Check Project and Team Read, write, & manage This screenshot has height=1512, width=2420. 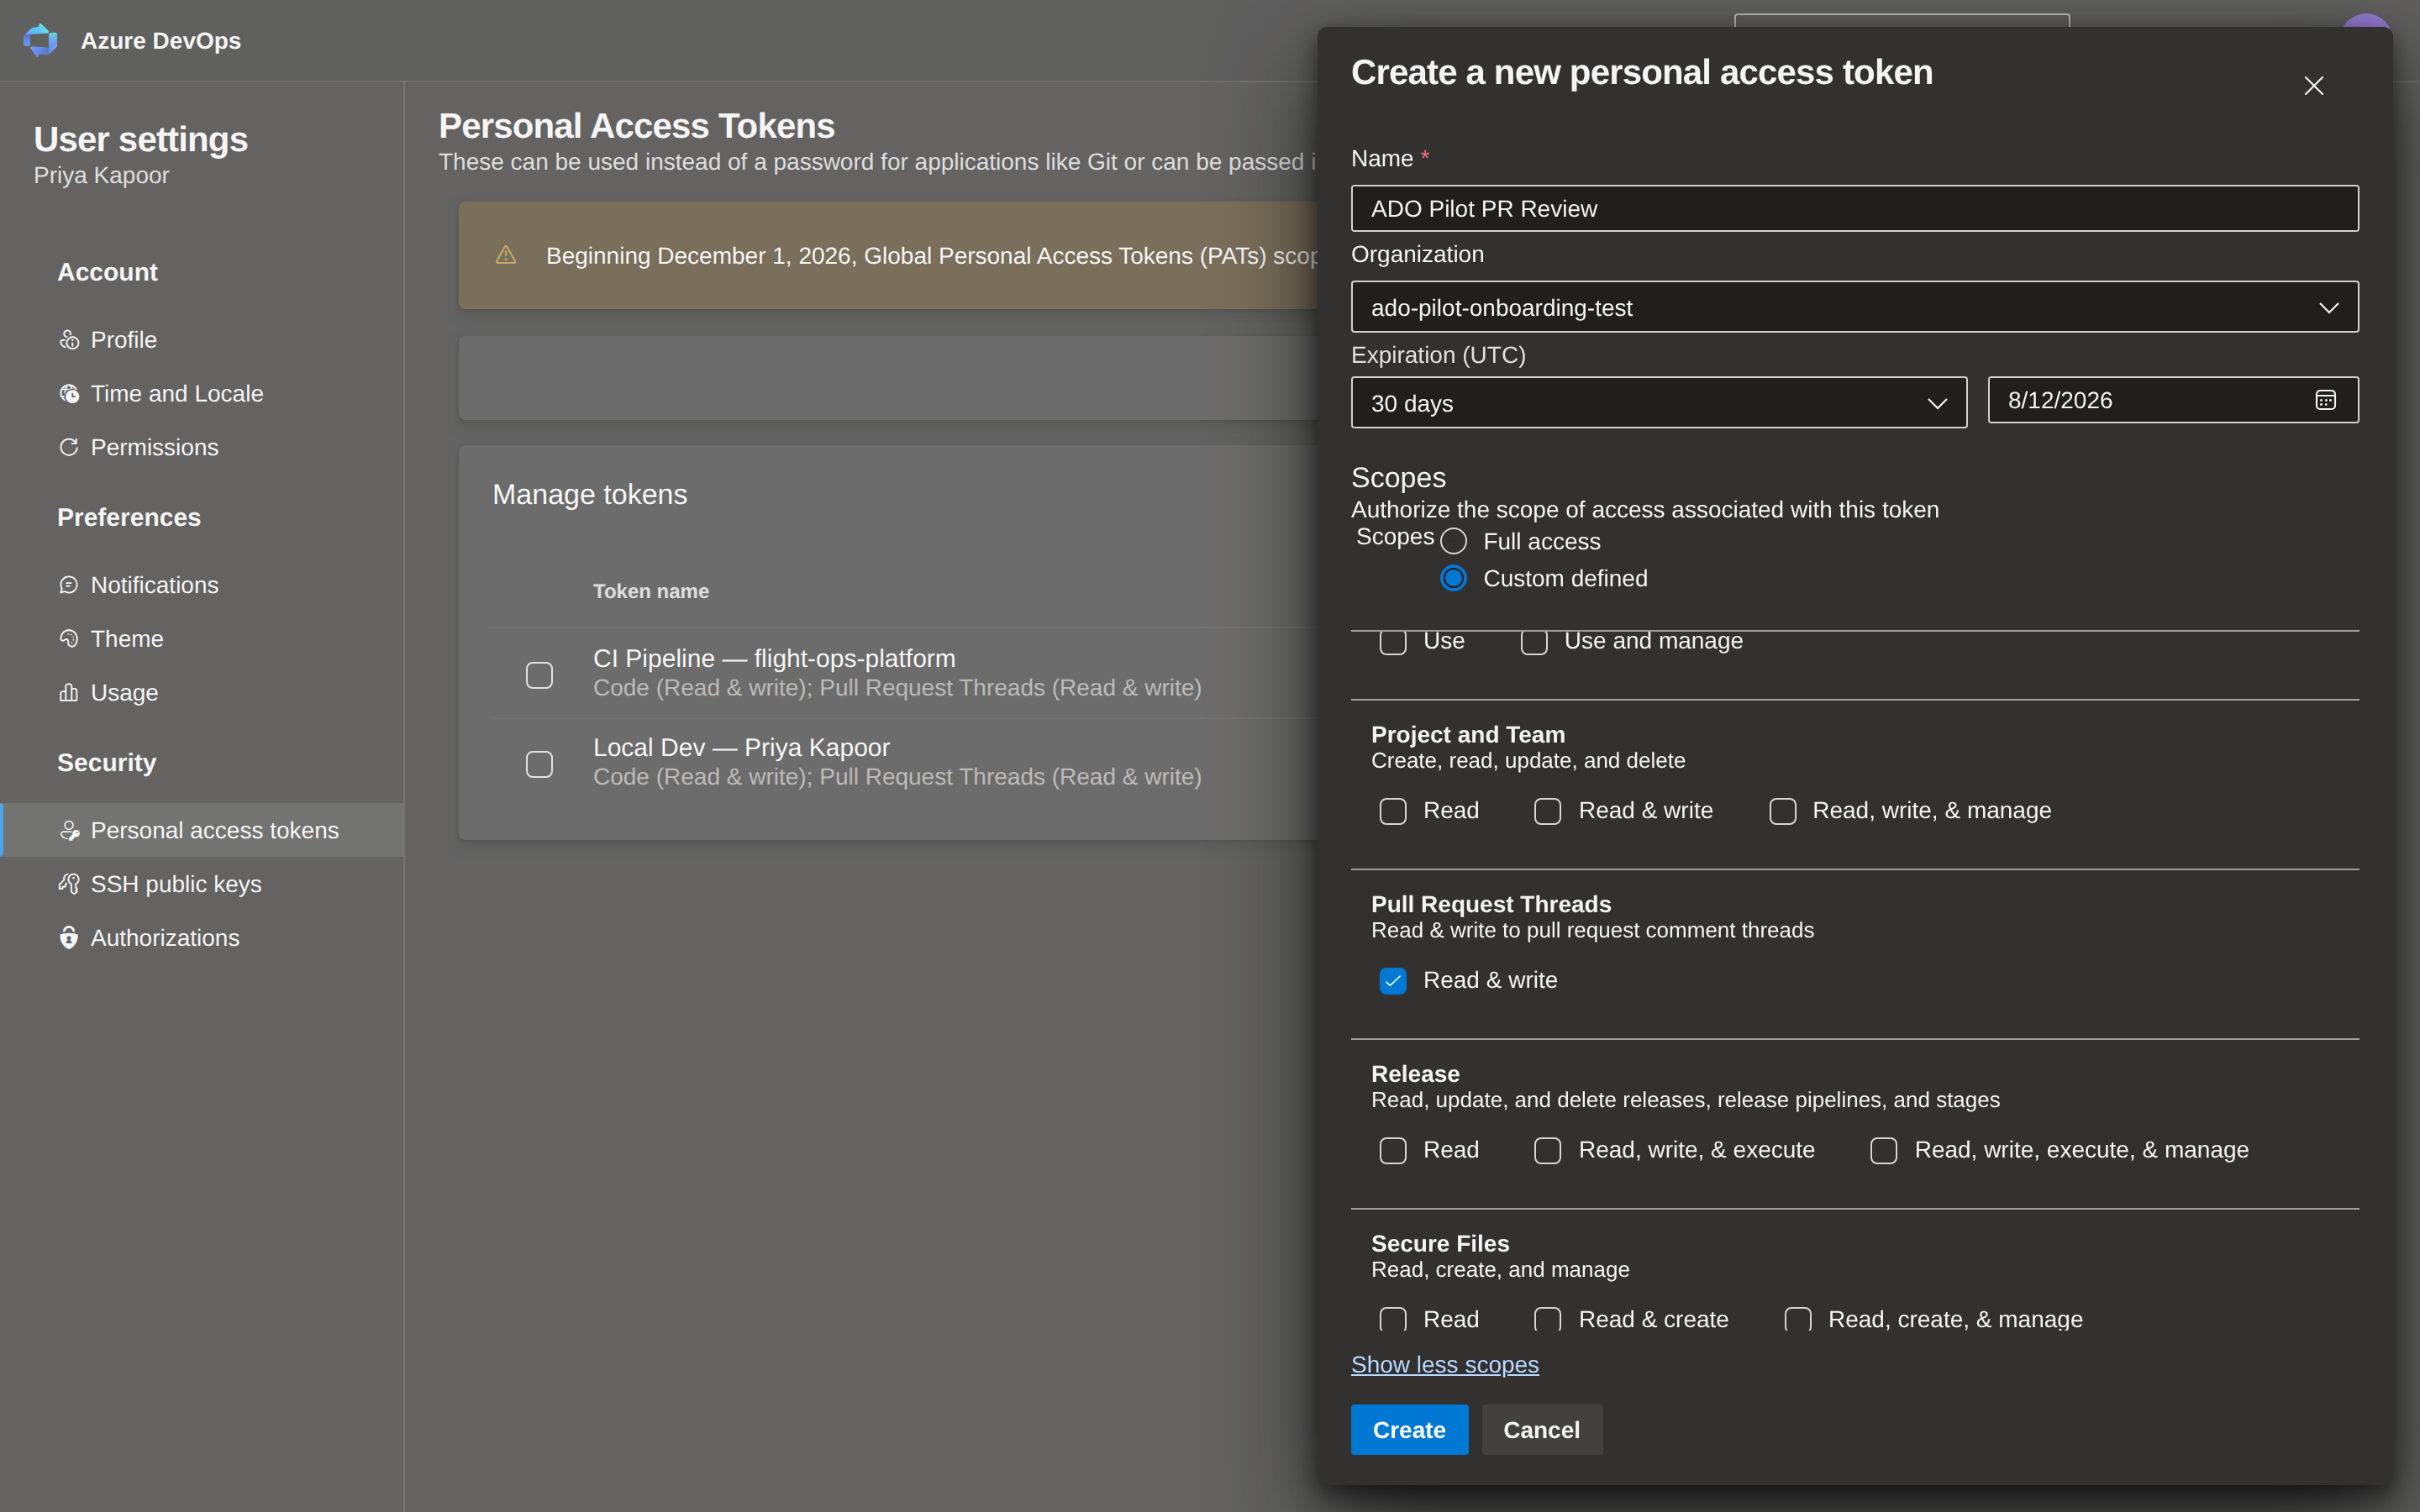point(1782,811)
